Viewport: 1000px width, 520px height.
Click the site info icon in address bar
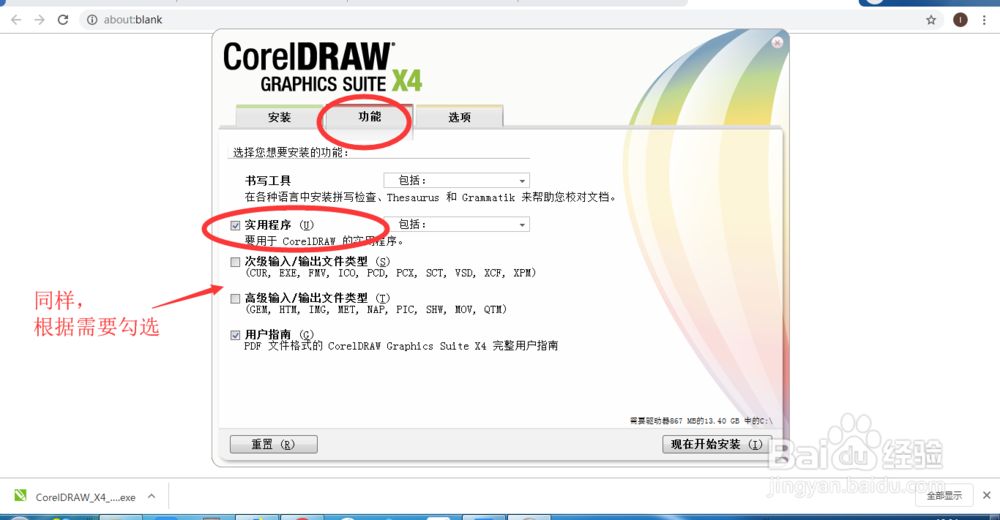[x=92, y=20]
